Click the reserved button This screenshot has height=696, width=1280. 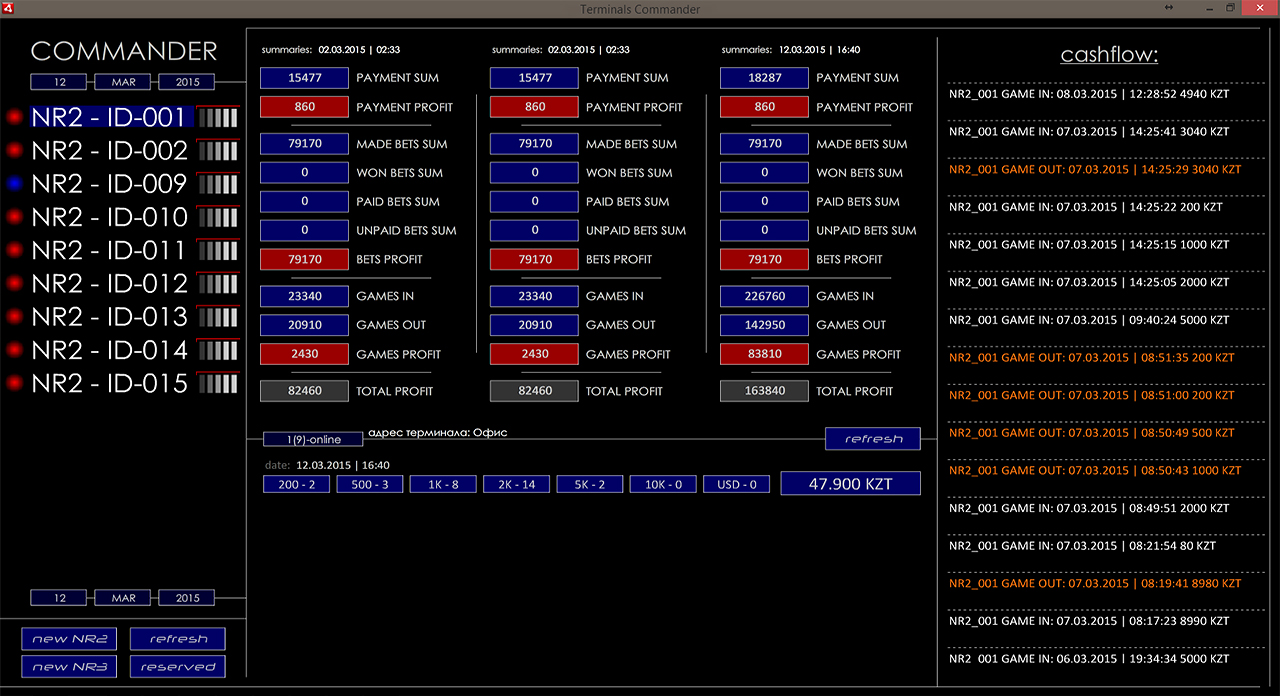(x=178, y=666)
